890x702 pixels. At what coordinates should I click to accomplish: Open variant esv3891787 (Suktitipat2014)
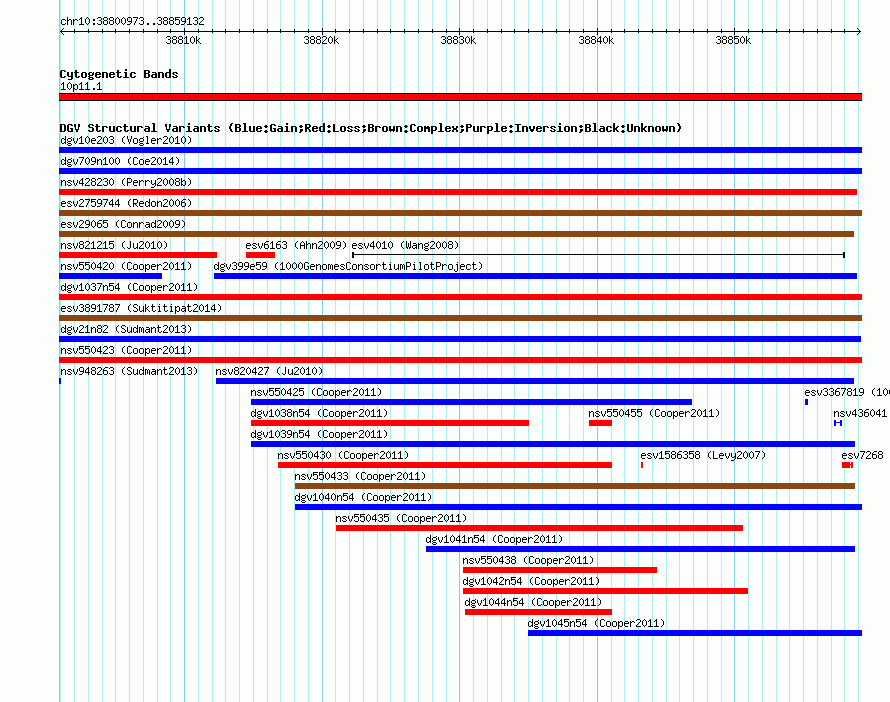click(141, 308)
